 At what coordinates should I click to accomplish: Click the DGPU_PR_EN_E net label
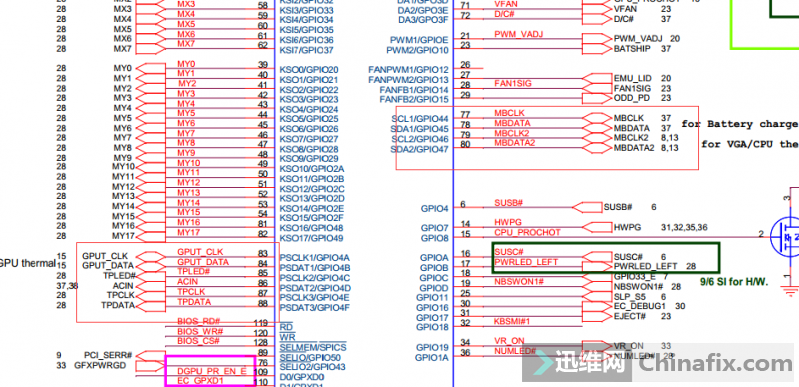[211, 371]
